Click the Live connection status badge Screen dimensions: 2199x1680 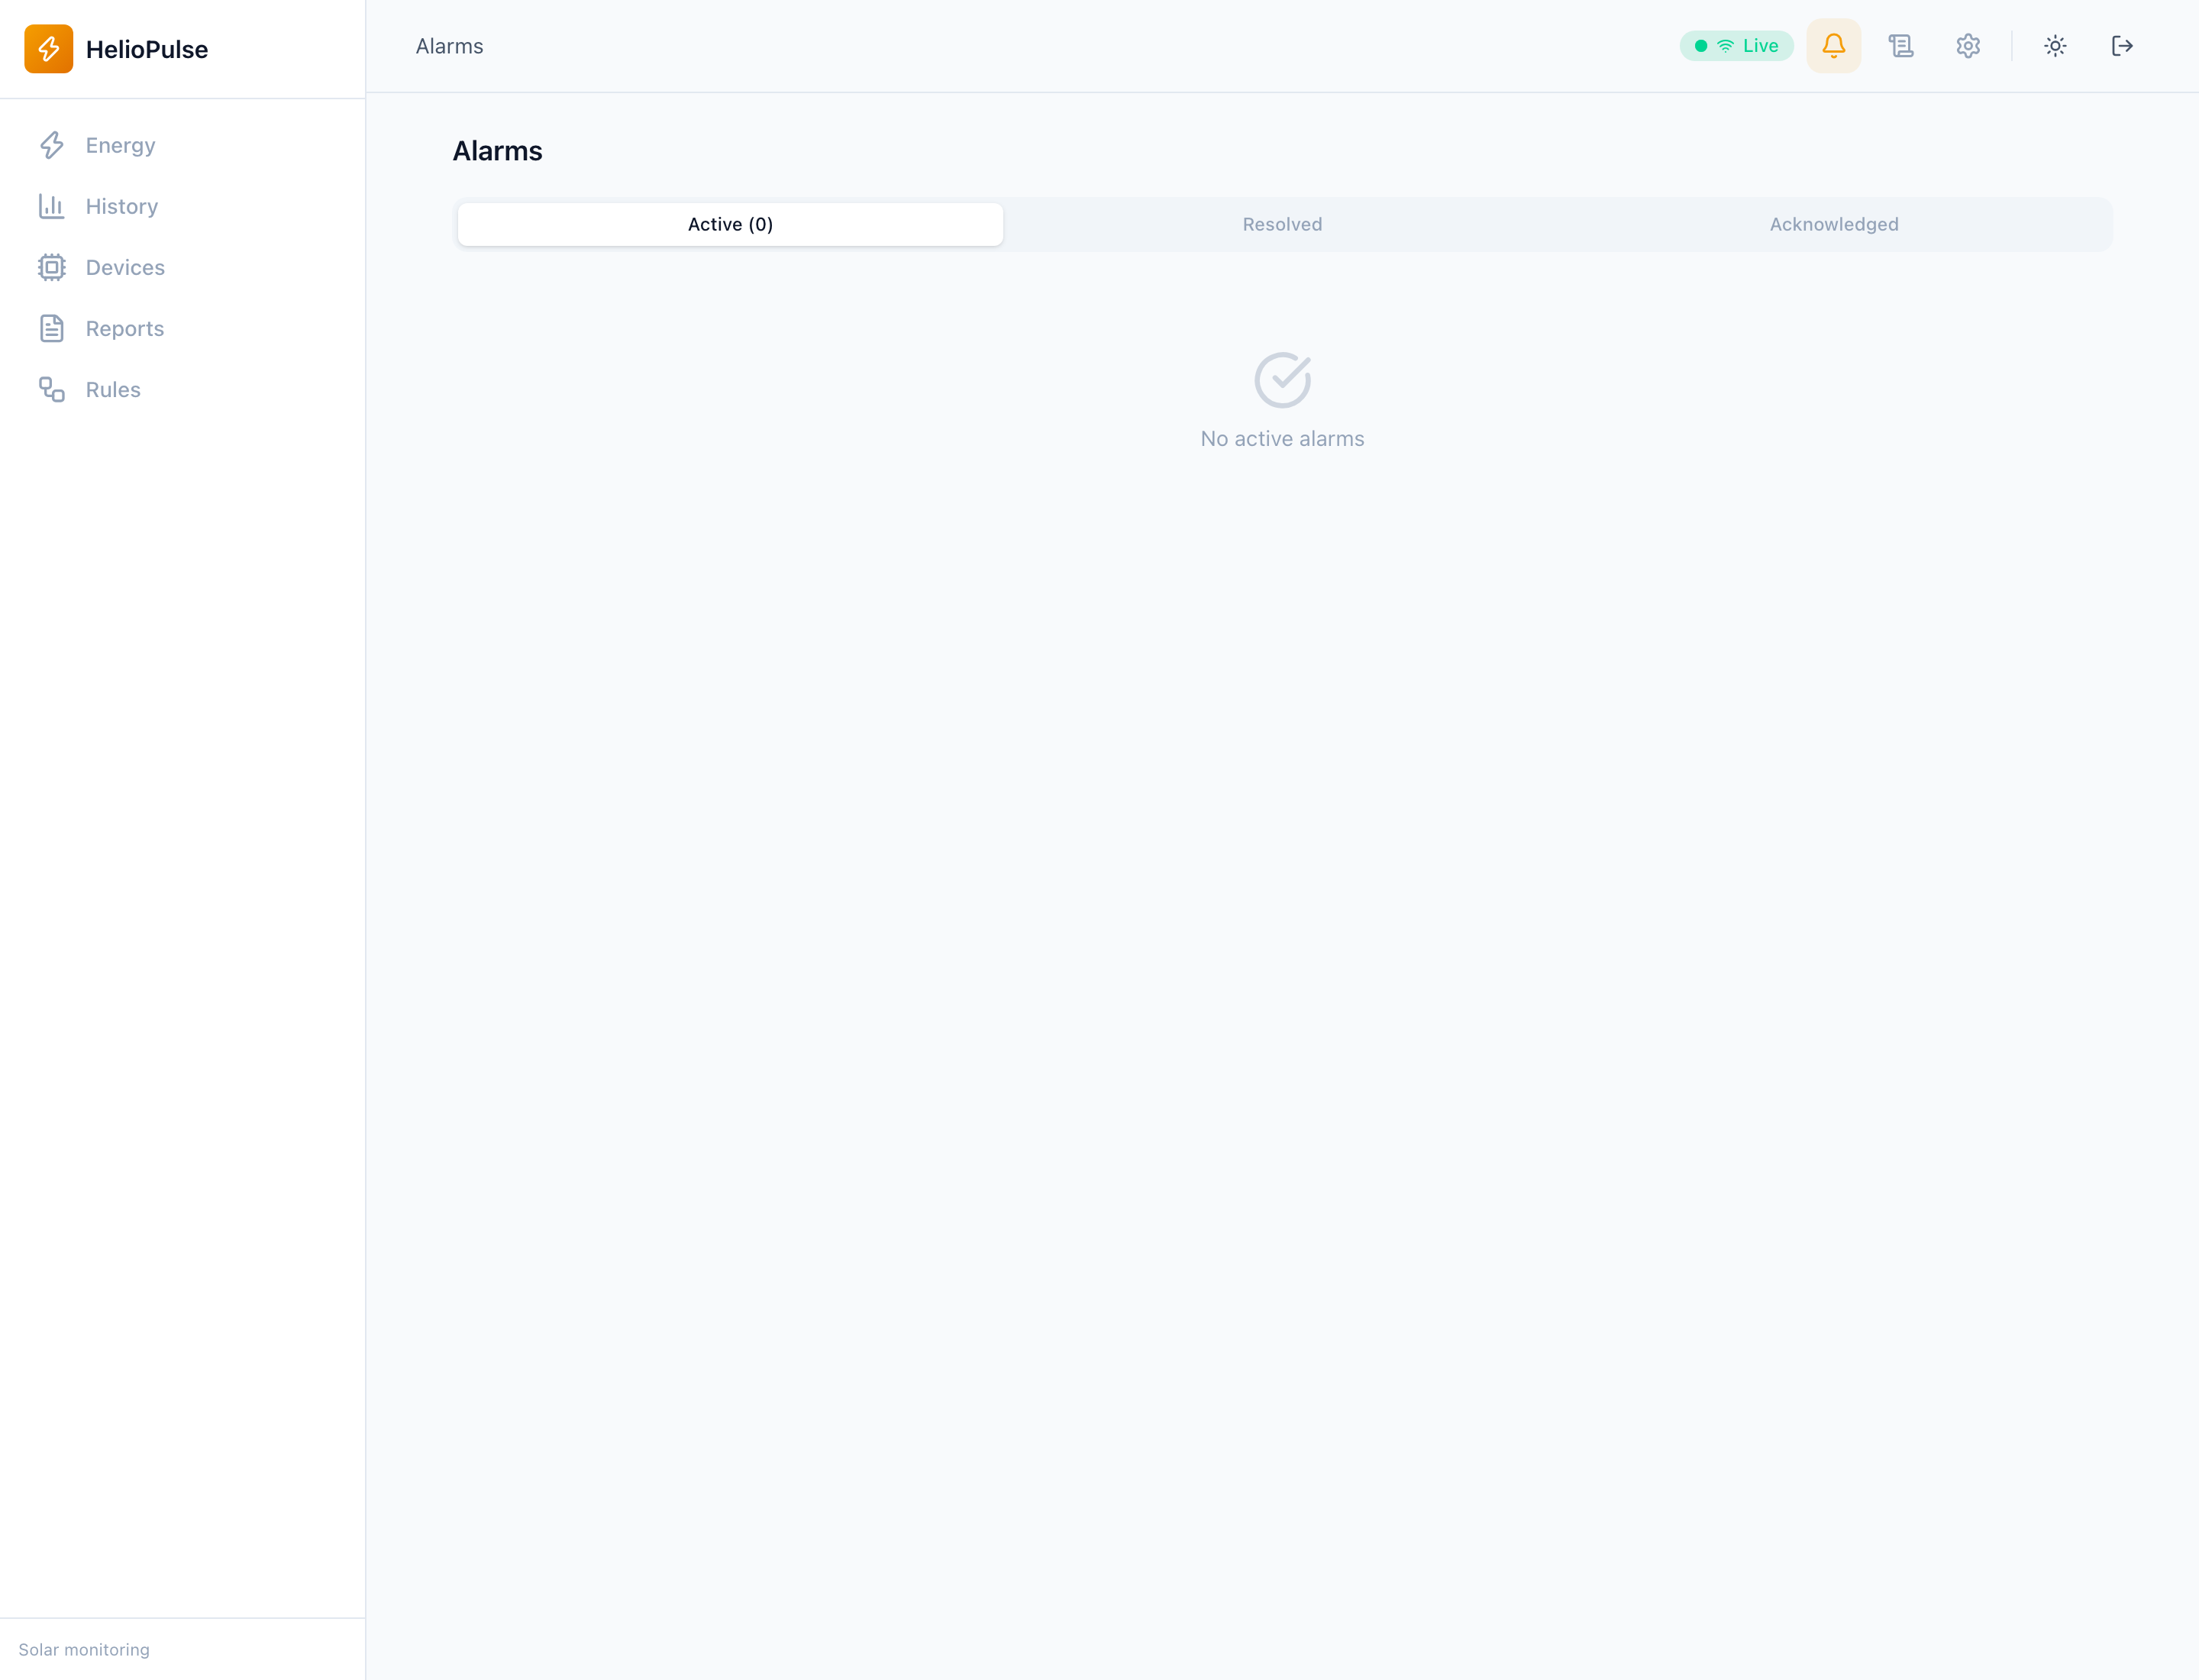pos(1736,46)
